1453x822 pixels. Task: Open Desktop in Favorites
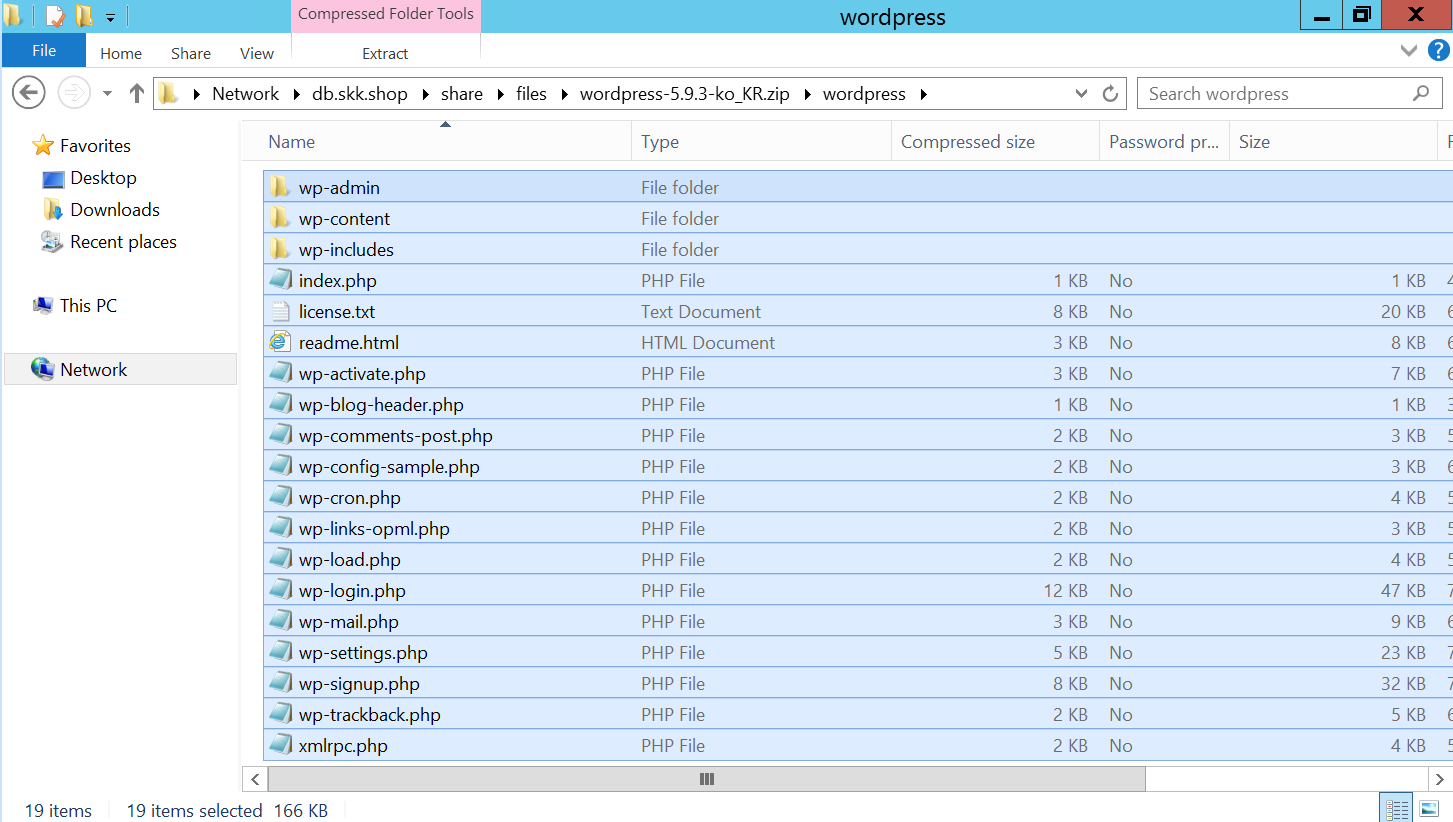click(x=103, y=178)
